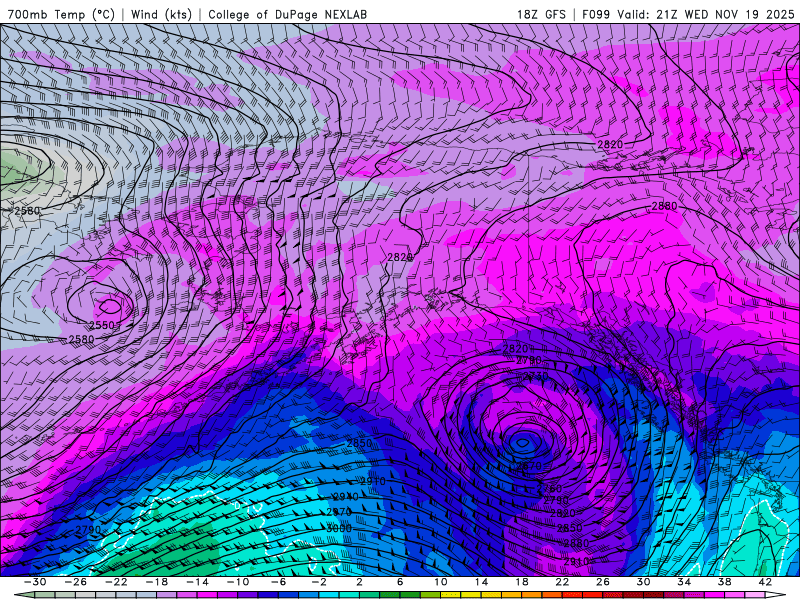Viewport: 800px width, 600px height.
Task: Click the -2 value on the color scale
Action: (319, 582)
